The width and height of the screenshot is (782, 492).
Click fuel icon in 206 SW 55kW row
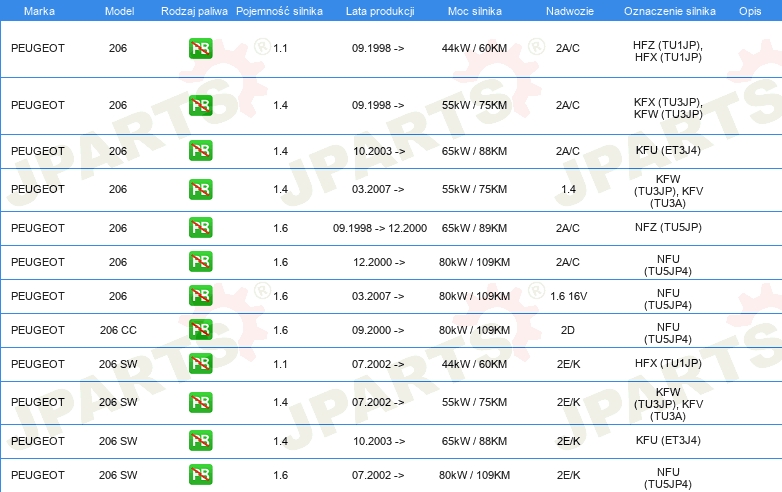pyautogui.click(x=200, y=402)
